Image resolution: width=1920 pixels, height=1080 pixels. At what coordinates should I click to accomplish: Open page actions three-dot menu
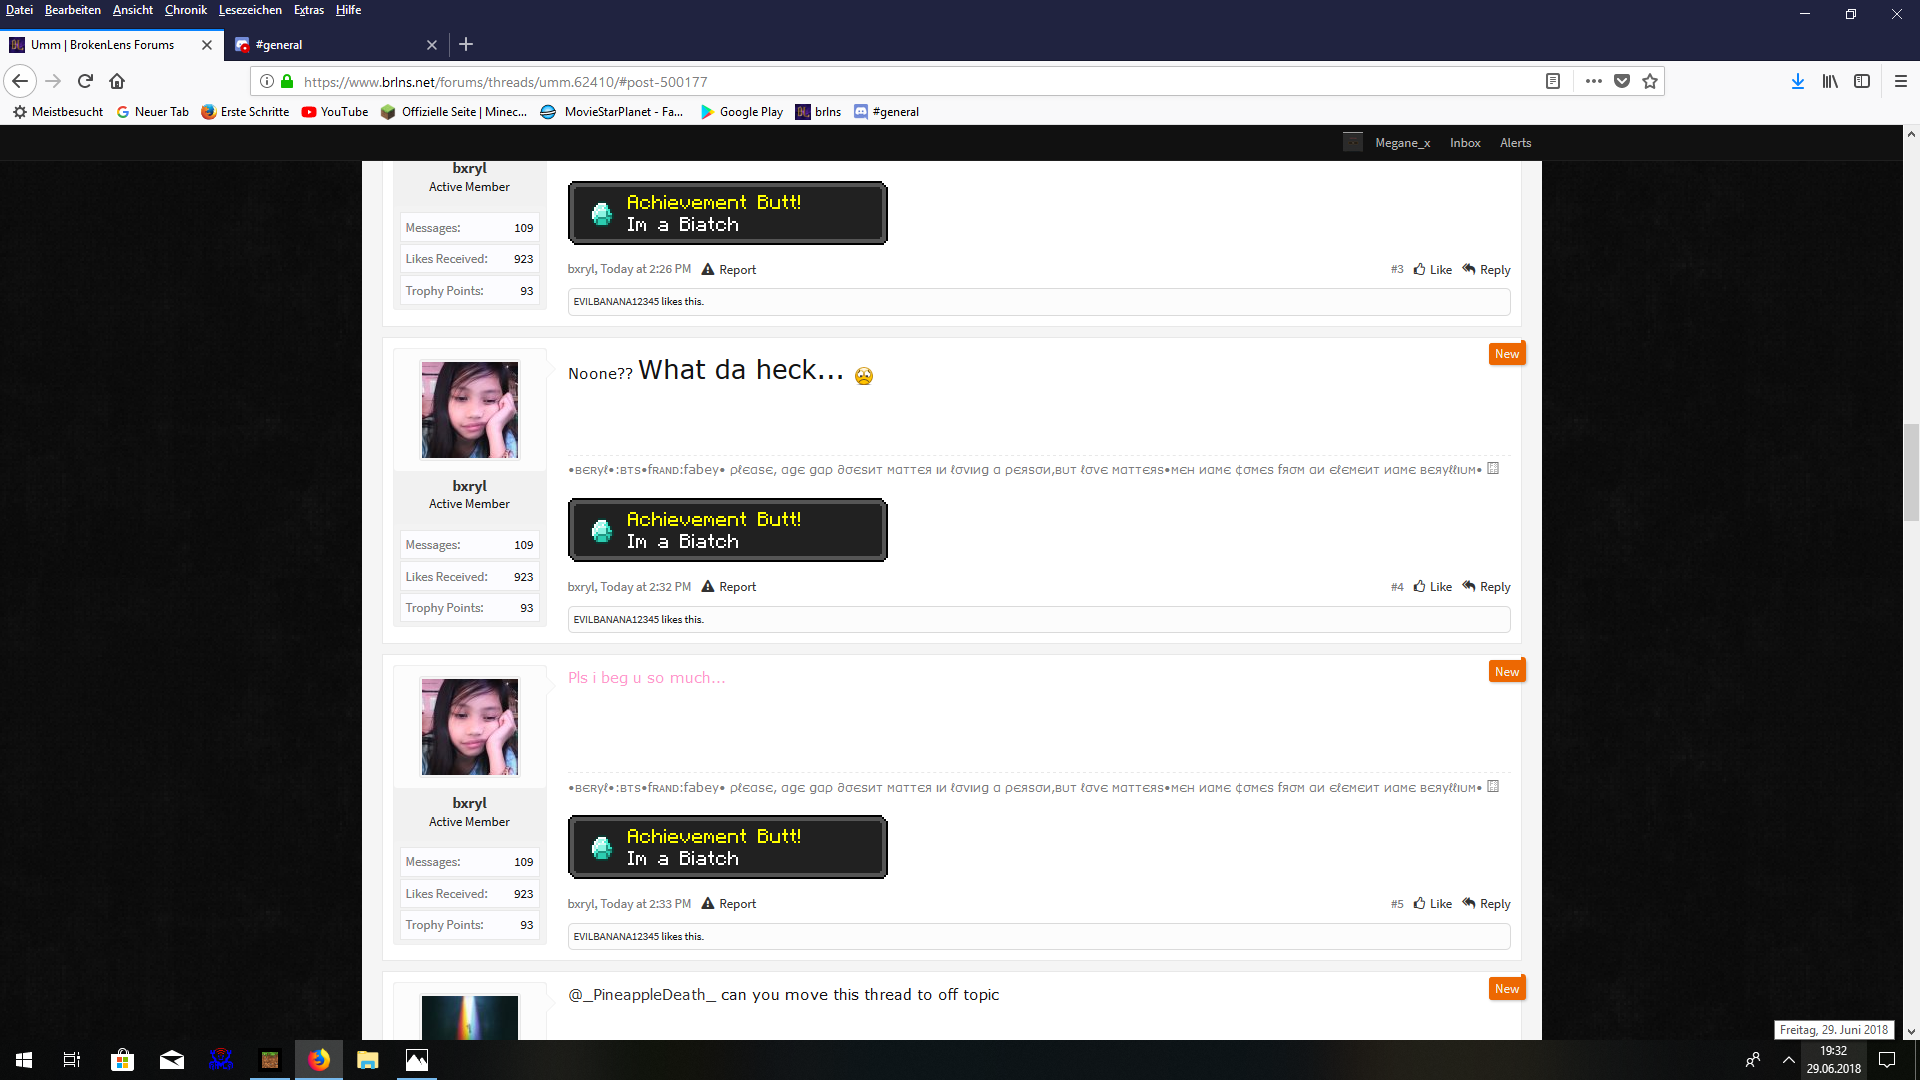[x=1594, y=81]
